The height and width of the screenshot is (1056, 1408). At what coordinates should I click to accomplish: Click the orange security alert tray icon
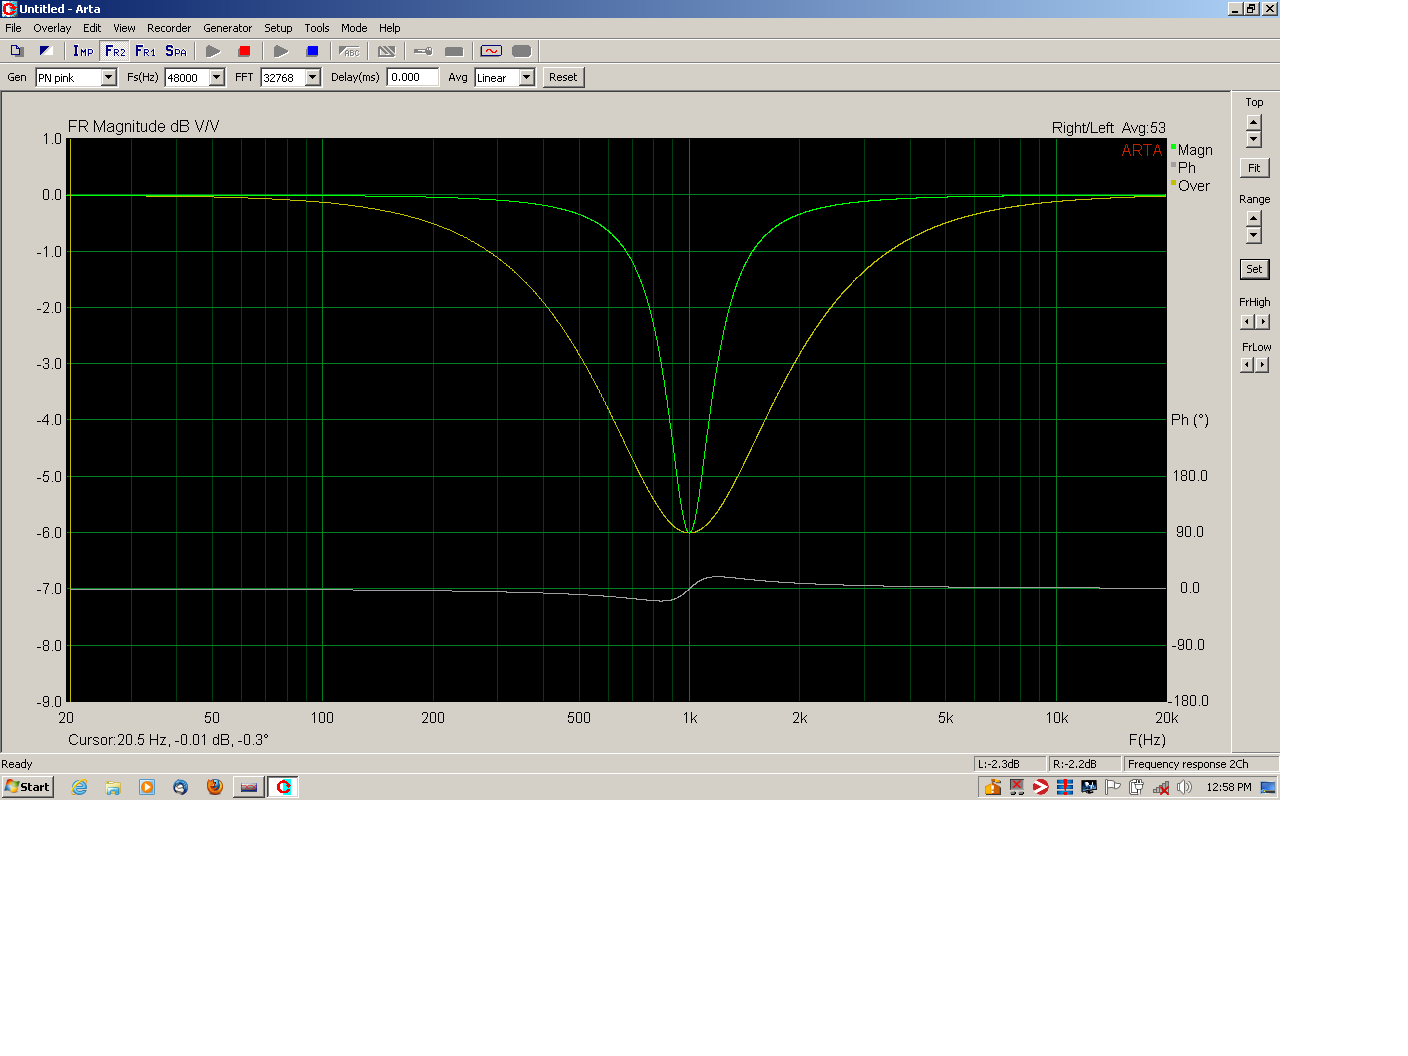(x=993, y=787)
